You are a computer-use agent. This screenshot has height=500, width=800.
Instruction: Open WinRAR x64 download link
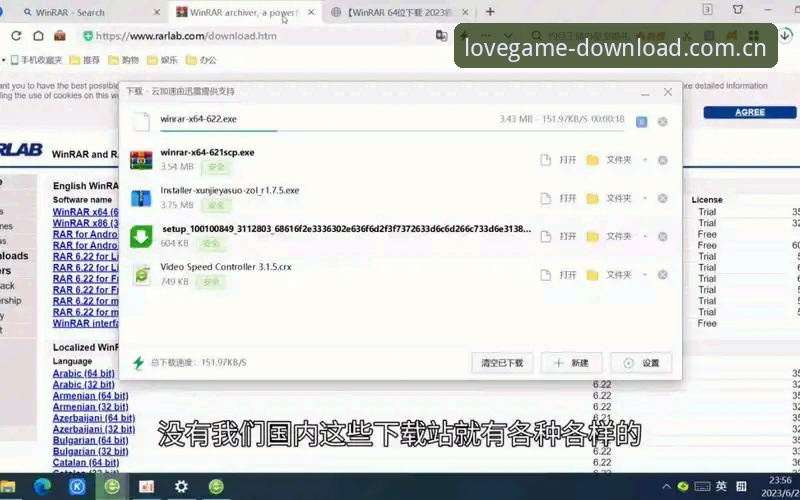85,212
